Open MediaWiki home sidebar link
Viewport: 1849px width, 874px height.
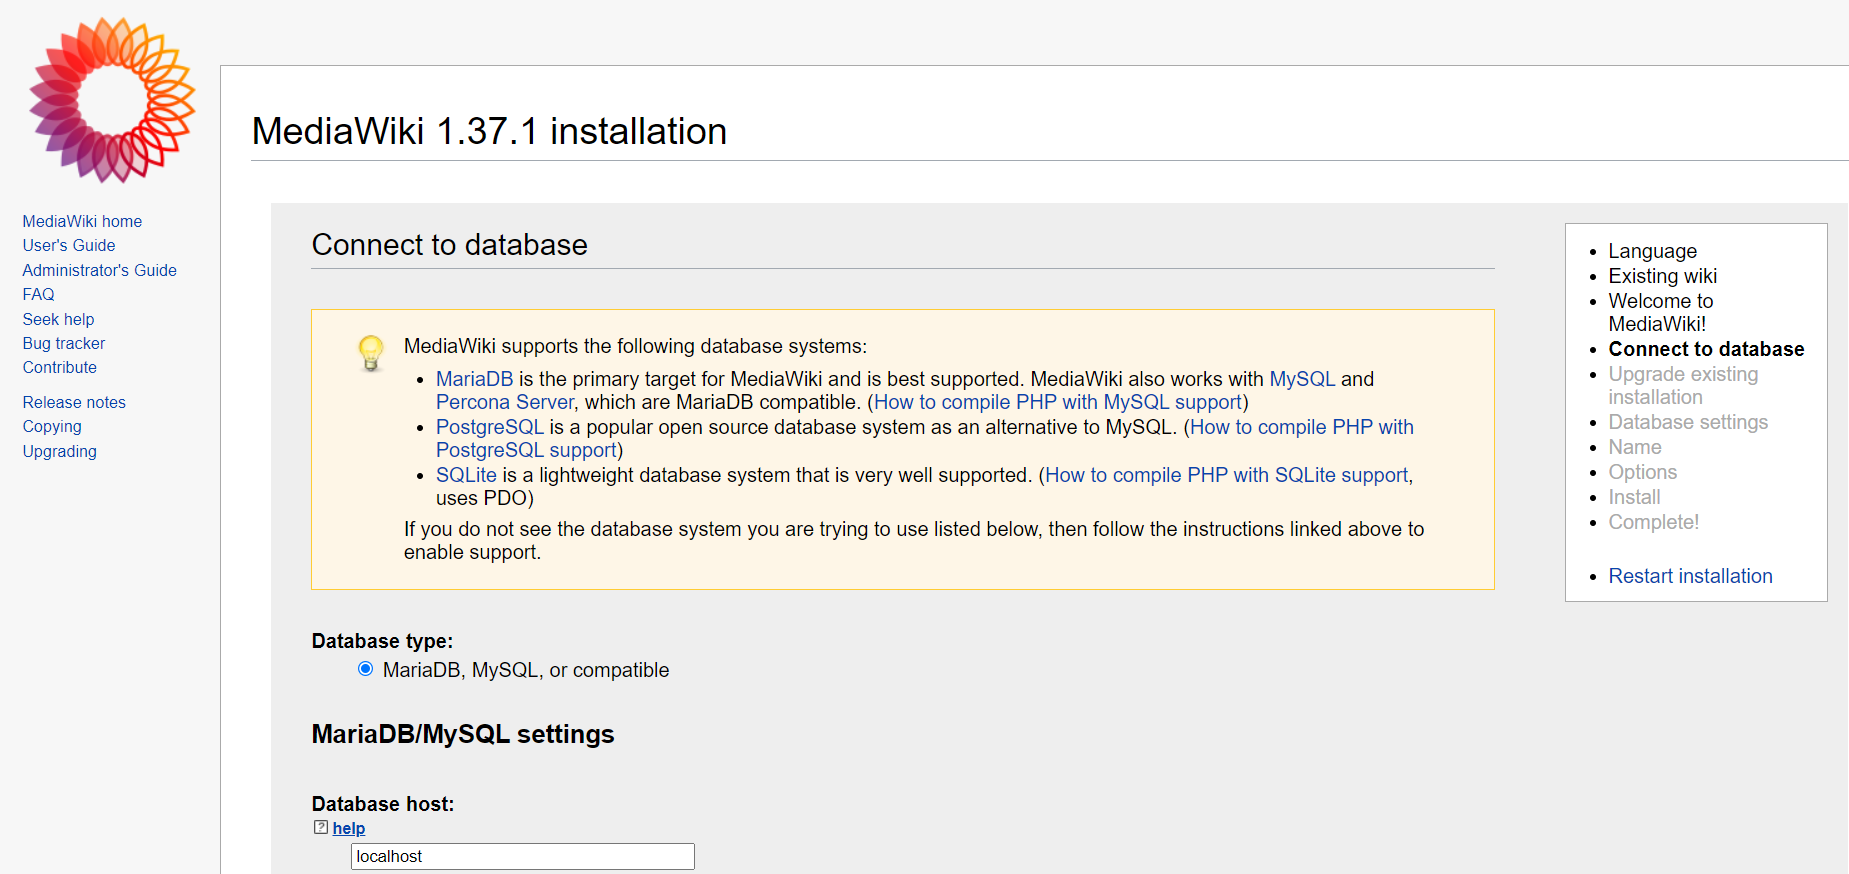pos(82,221)
